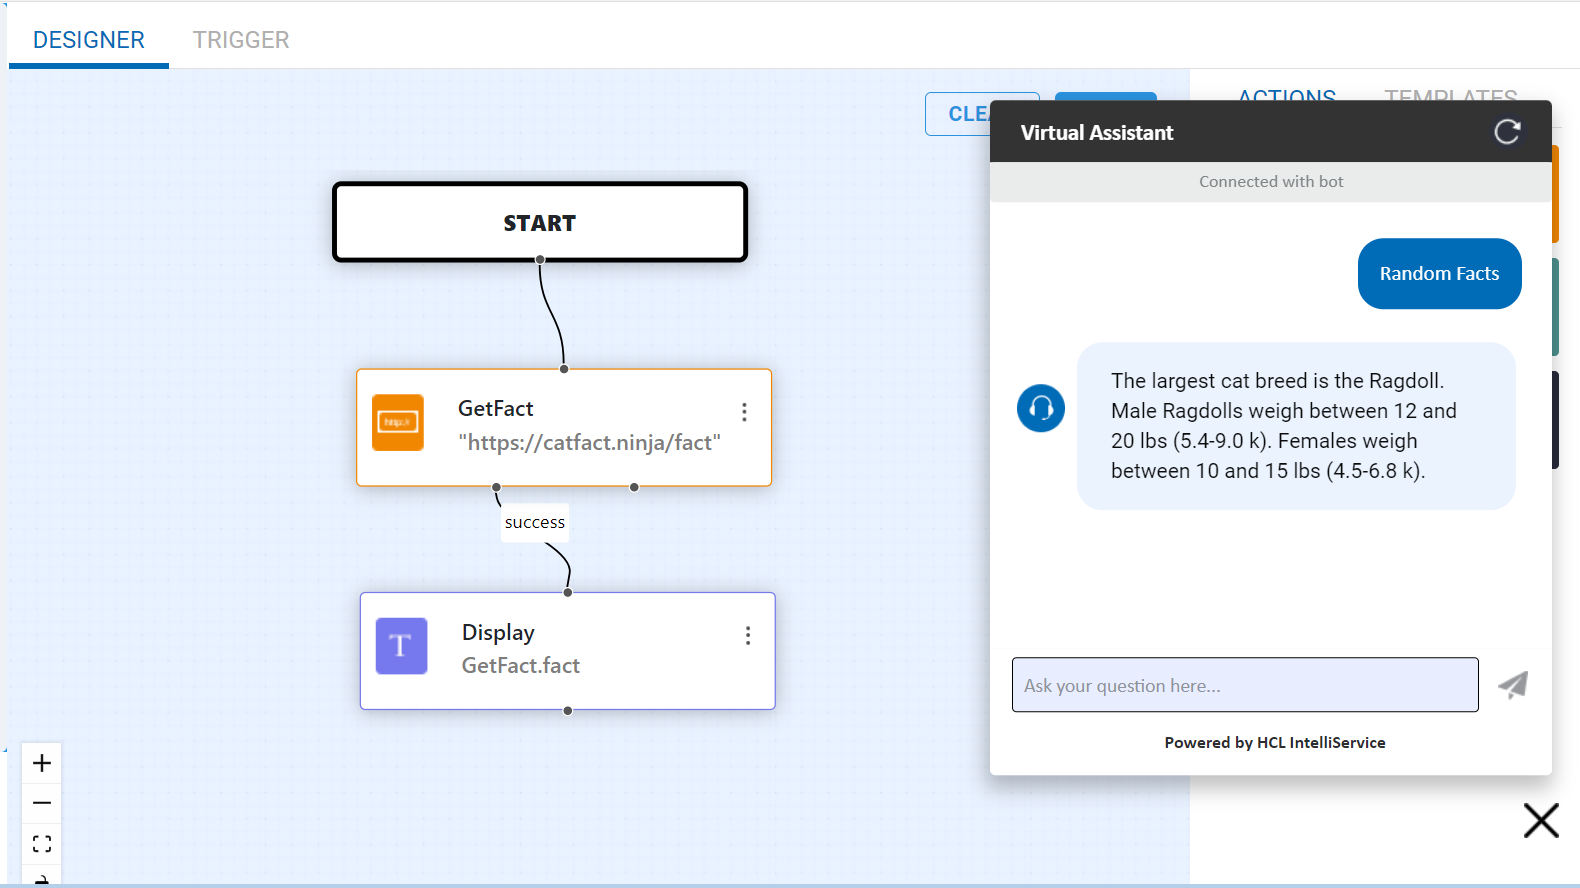This screenshot has width=1580, height=888.
Task: Switch to the TRIGGER tab
Action: coord(241,40)
